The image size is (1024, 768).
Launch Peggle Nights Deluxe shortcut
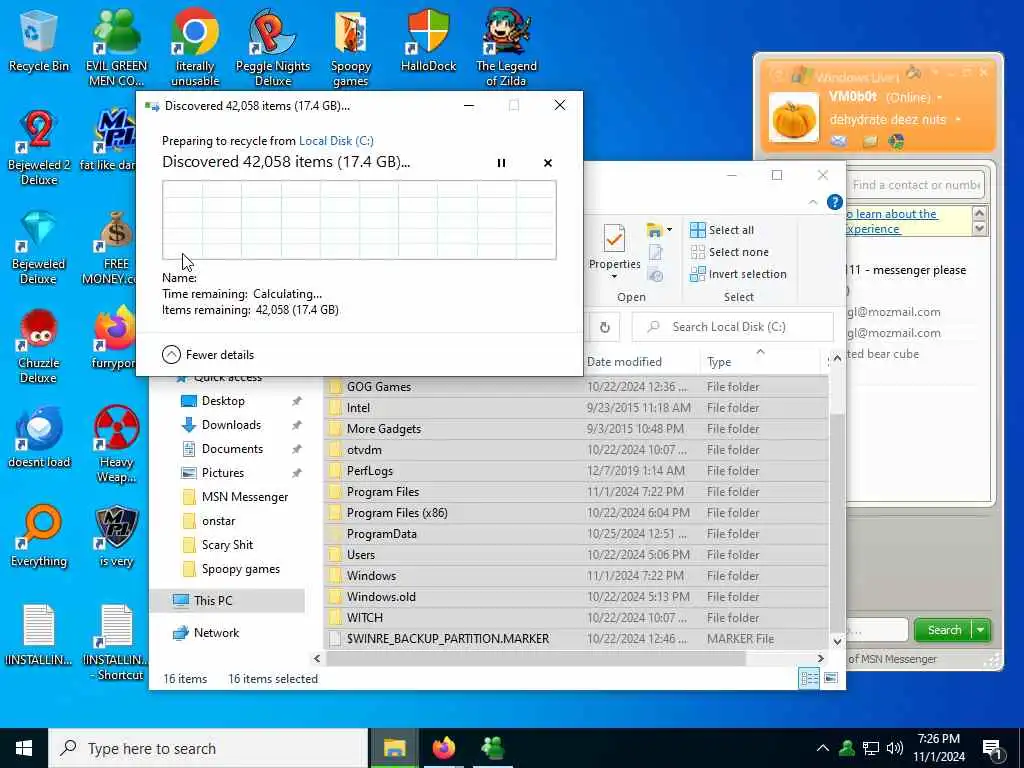click(273, 48)
